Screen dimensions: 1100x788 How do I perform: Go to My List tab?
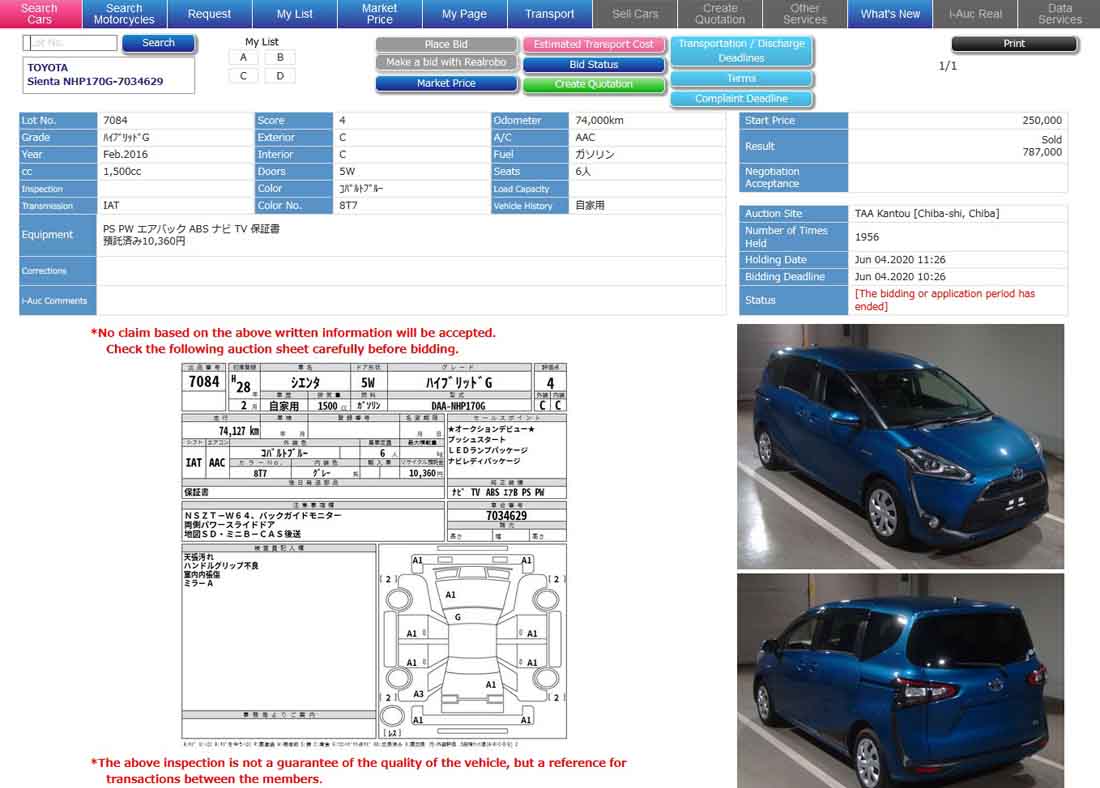[x=295, y=13]
